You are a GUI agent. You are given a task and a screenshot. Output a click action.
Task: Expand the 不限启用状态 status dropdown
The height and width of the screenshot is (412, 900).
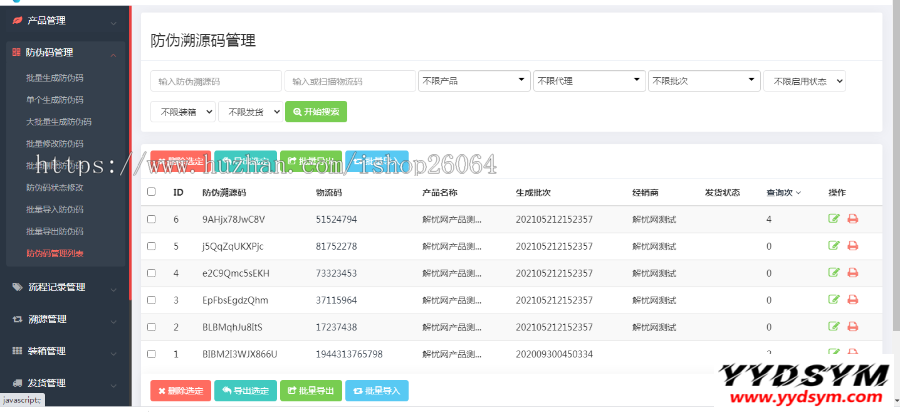tap(805, 81)
